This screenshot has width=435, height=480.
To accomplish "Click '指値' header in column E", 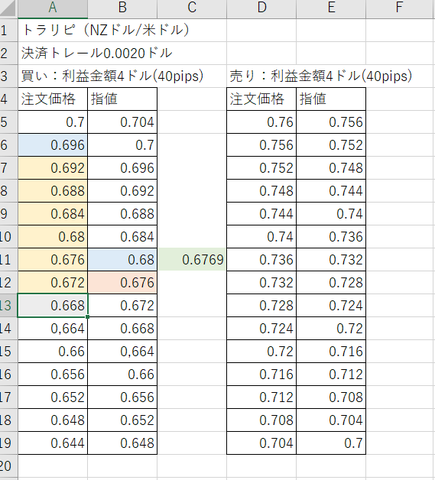I will click(331, 99).
